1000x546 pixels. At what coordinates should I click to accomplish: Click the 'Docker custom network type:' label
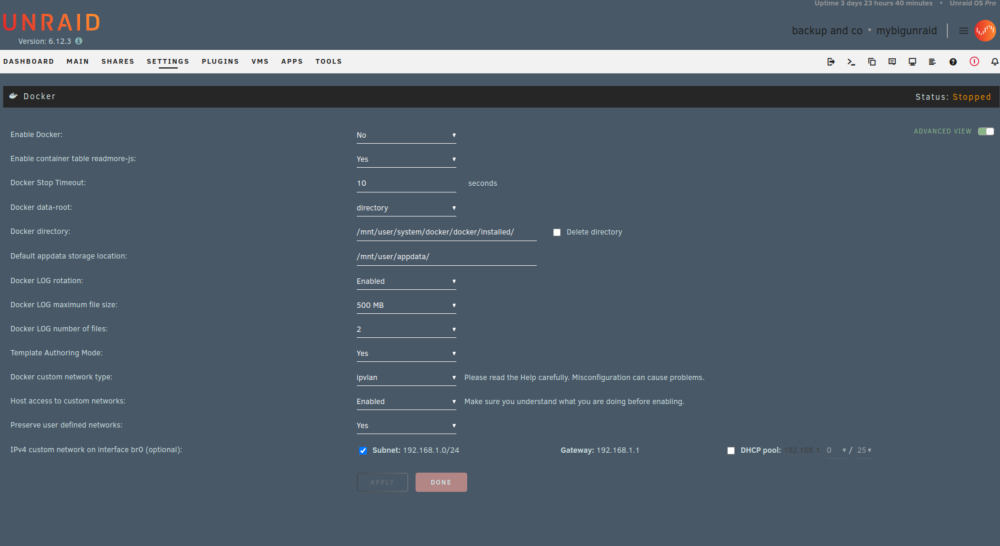[61, 377]
